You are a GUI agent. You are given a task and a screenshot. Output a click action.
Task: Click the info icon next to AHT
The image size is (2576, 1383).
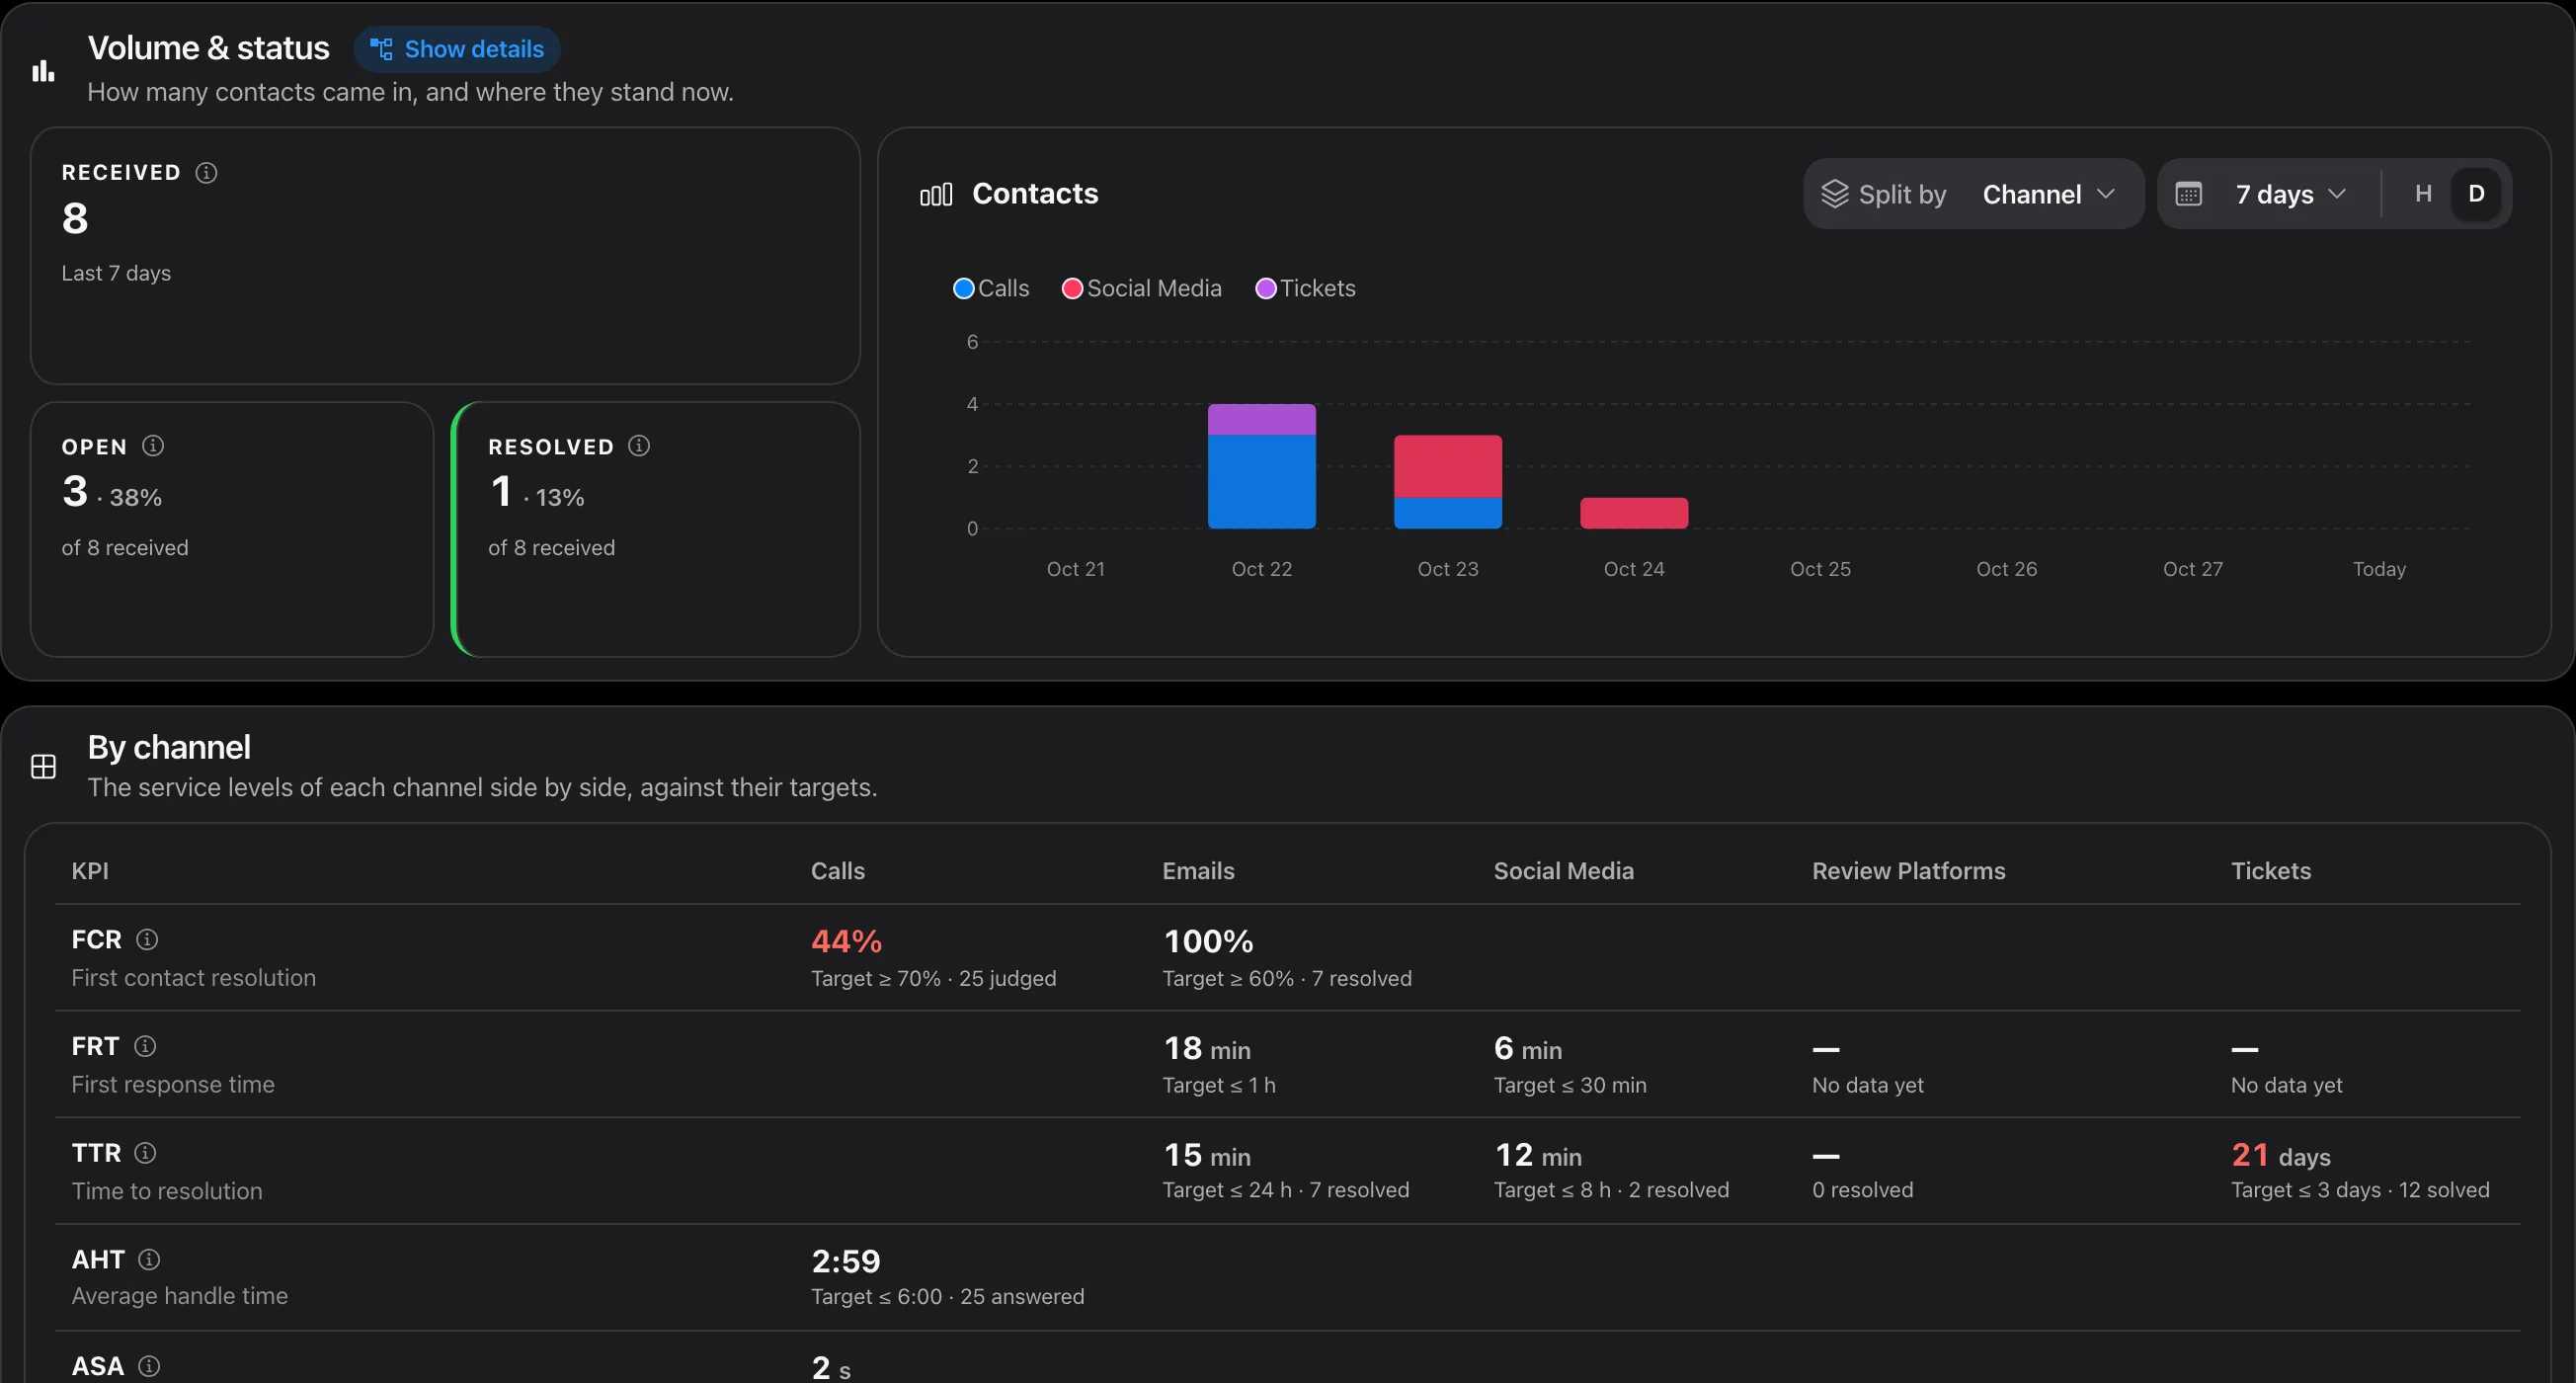pos(149,1259)
